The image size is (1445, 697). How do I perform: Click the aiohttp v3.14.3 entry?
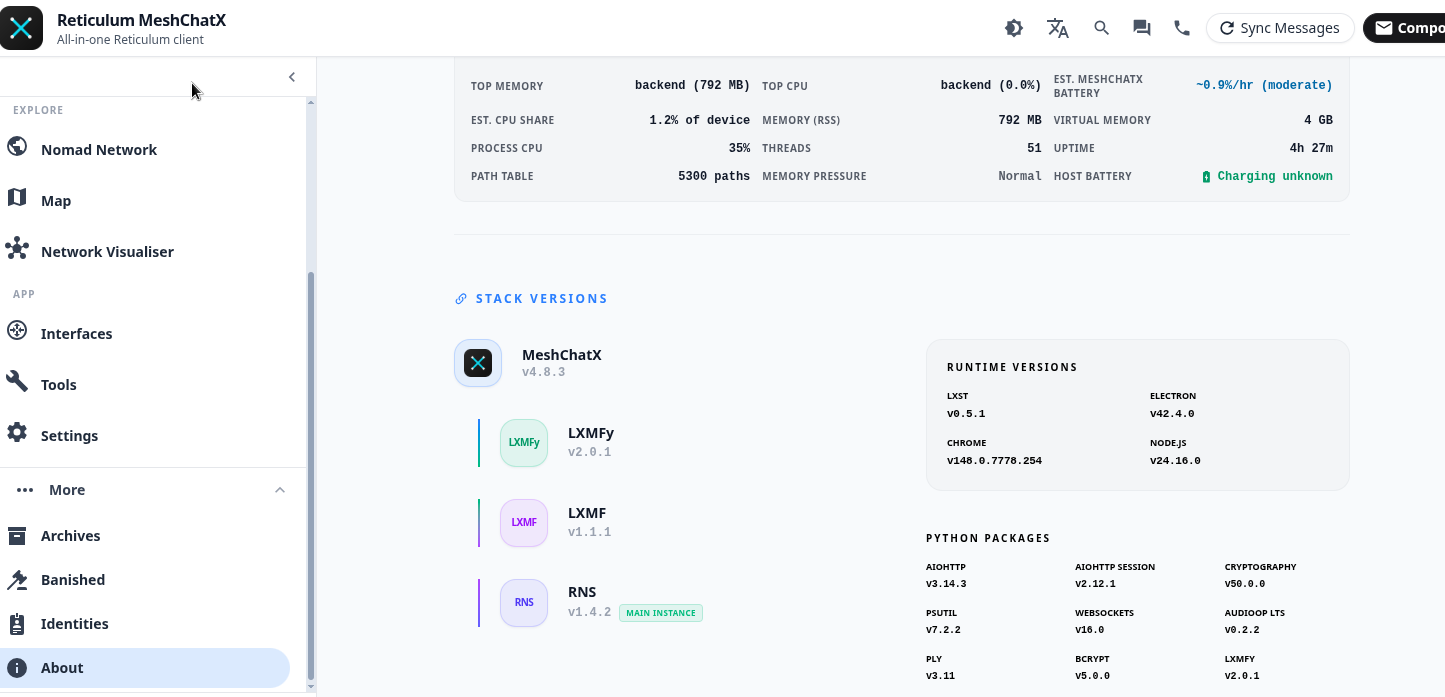coord(946,575)
